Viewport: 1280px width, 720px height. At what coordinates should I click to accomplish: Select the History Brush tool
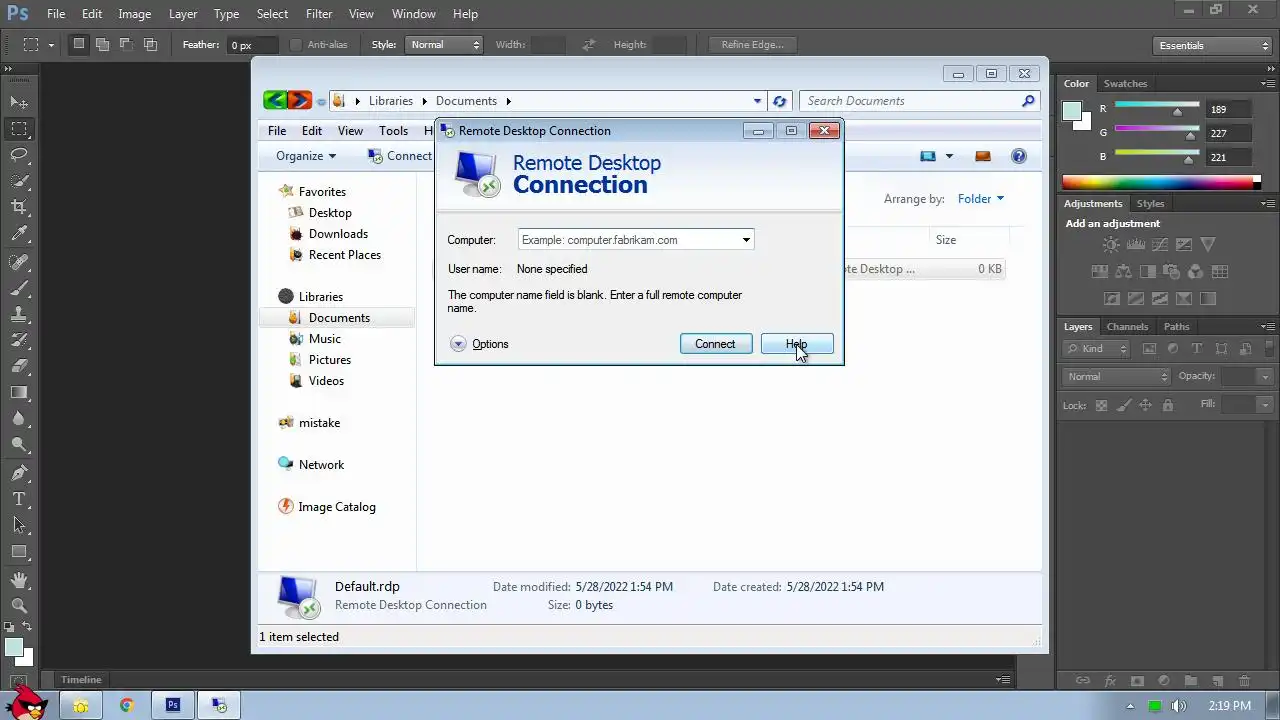click(19, 340)
